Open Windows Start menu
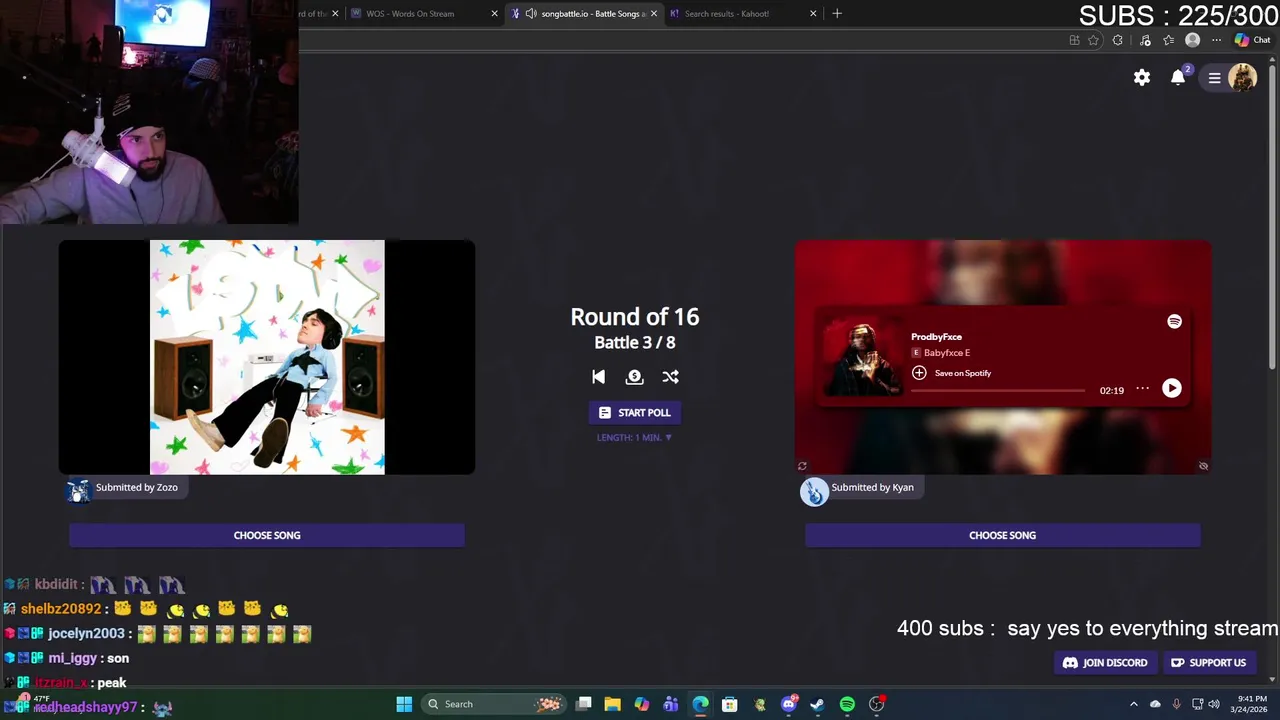This screenshot has height=720, width=1280. tap(404, 704)
